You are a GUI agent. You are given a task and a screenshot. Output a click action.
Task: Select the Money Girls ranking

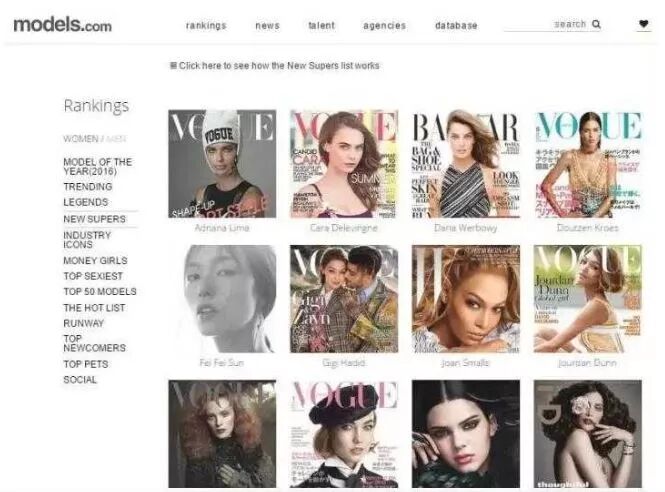(95, 260)
